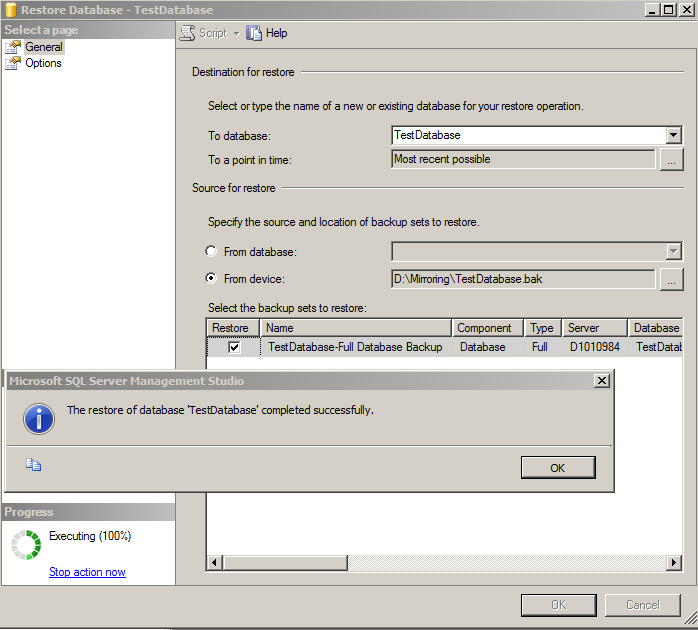The image size is (698, 630).
Task: Close the Management Studio message box
Action: click(601, 381)
